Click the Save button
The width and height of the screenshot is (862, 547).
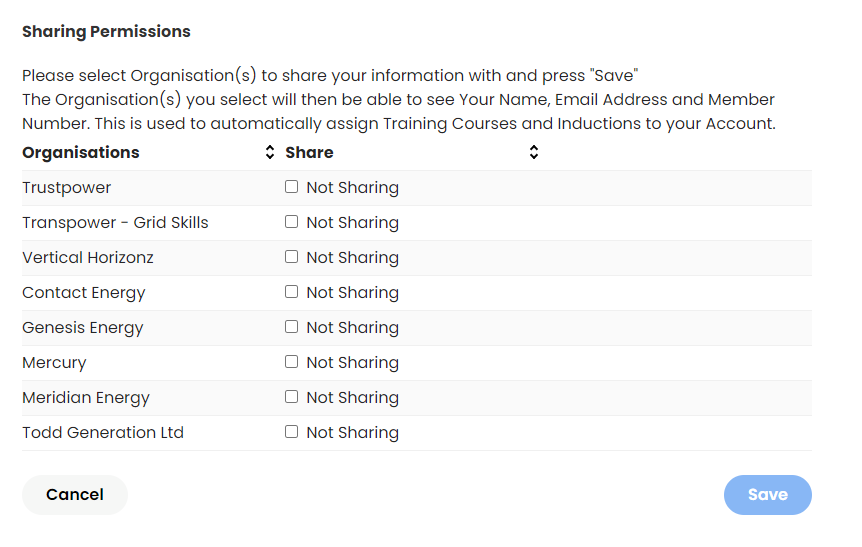[767, 495]
